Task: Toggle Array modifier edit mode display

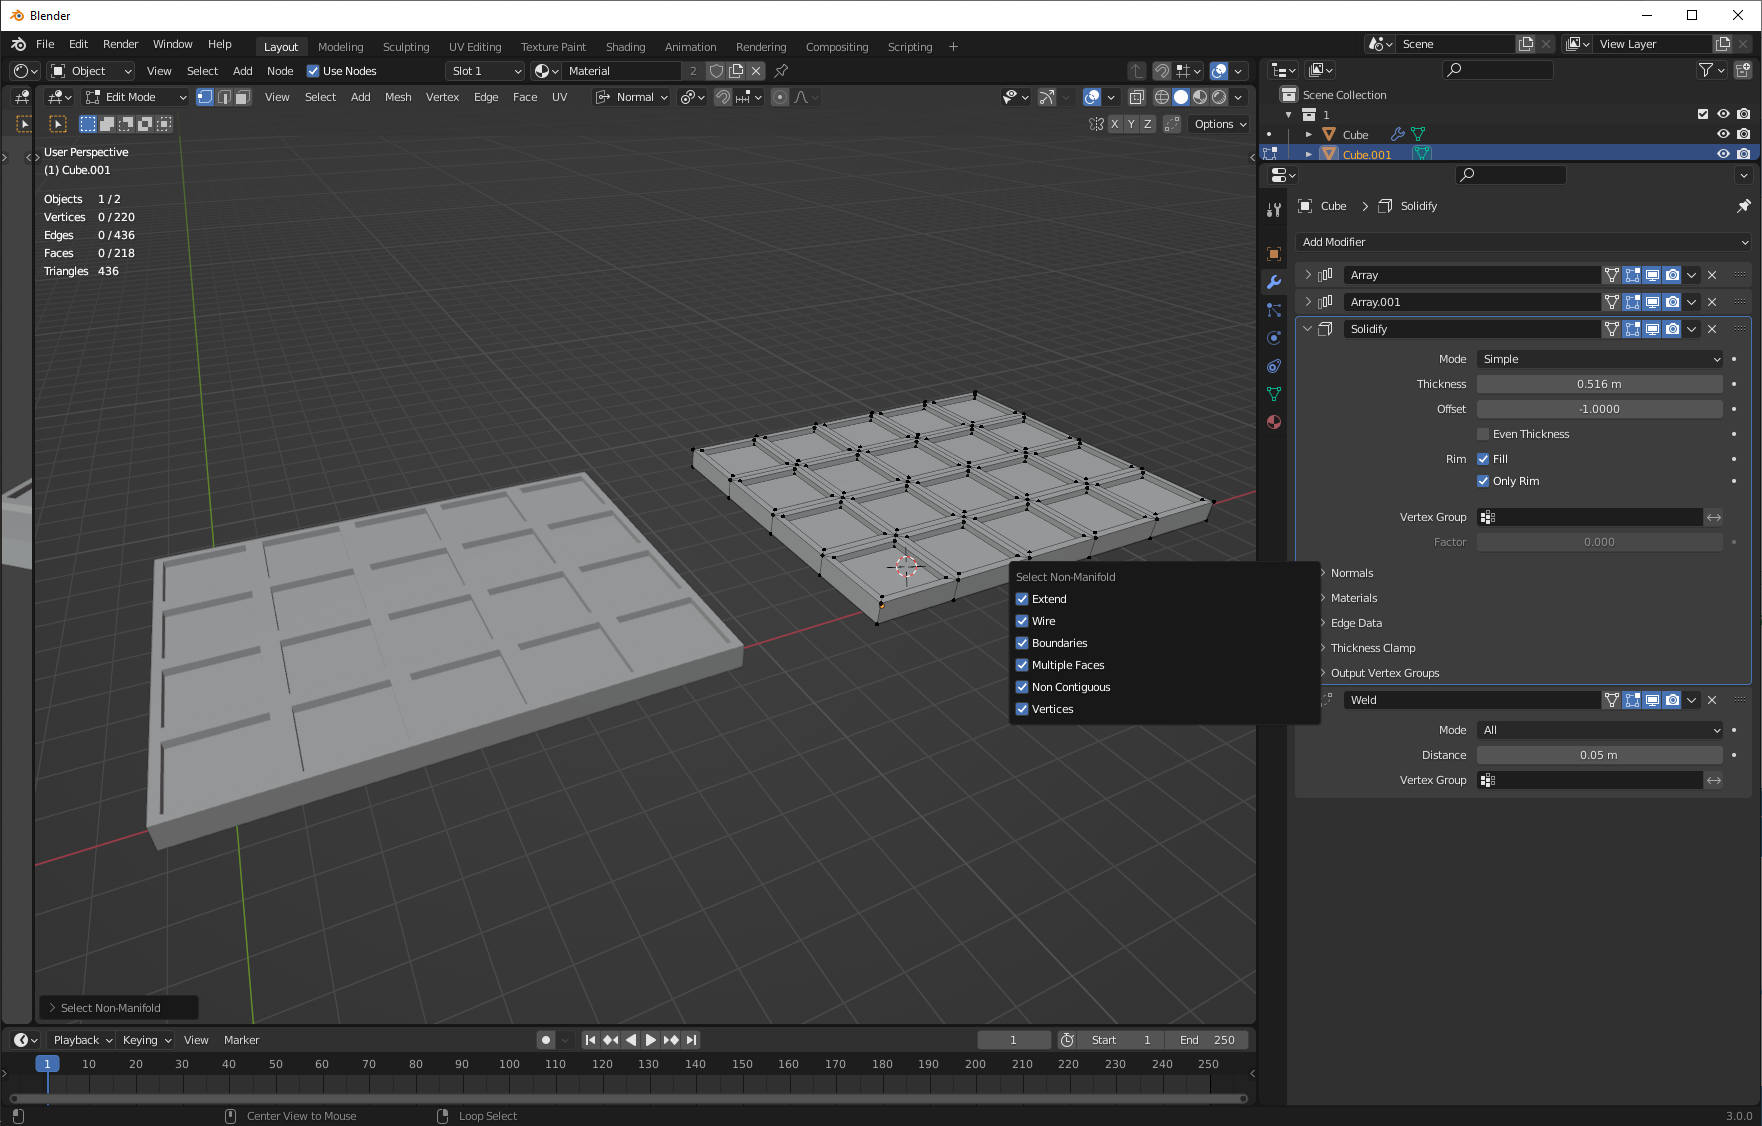Action: click(x=1632, y=275)
